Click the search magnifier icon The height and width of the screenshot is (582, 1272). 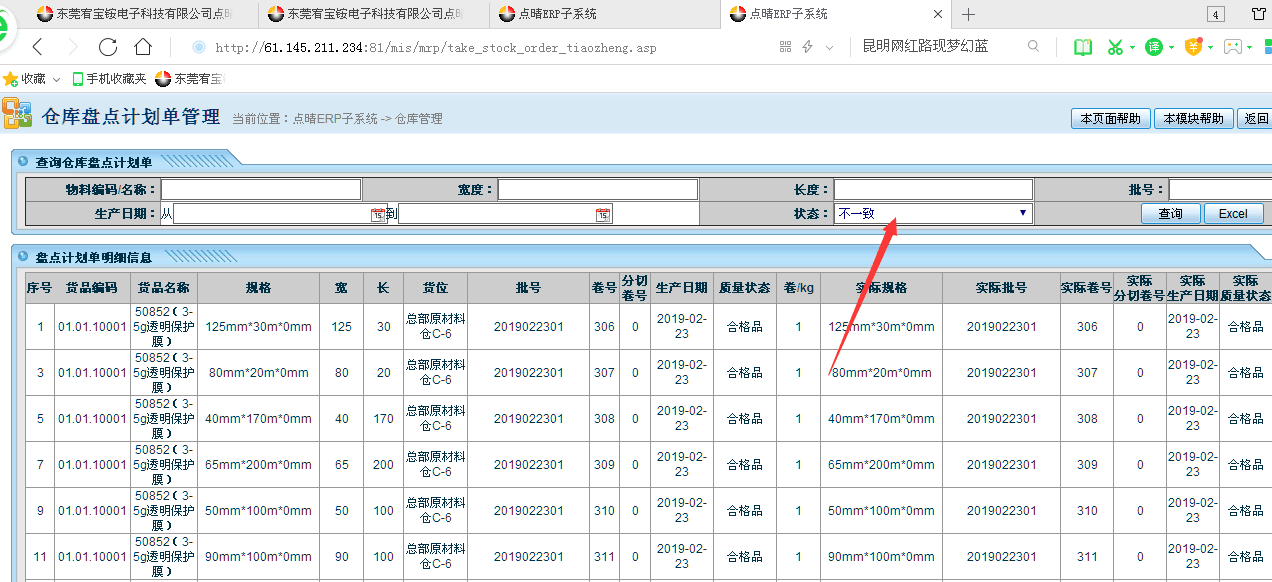point(1034,46)
